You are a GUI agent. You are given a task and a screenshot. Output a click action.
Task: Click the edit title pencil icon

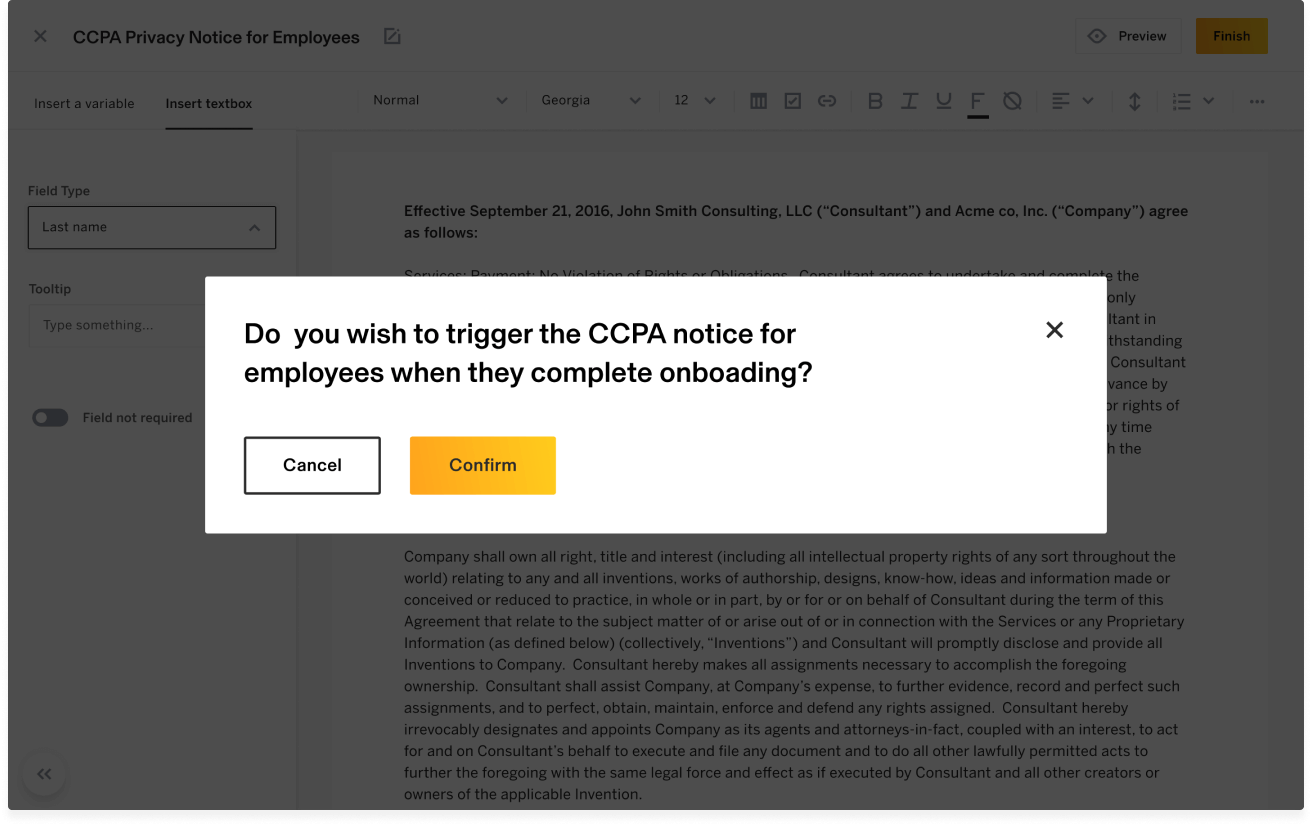[x=392, y=37]
